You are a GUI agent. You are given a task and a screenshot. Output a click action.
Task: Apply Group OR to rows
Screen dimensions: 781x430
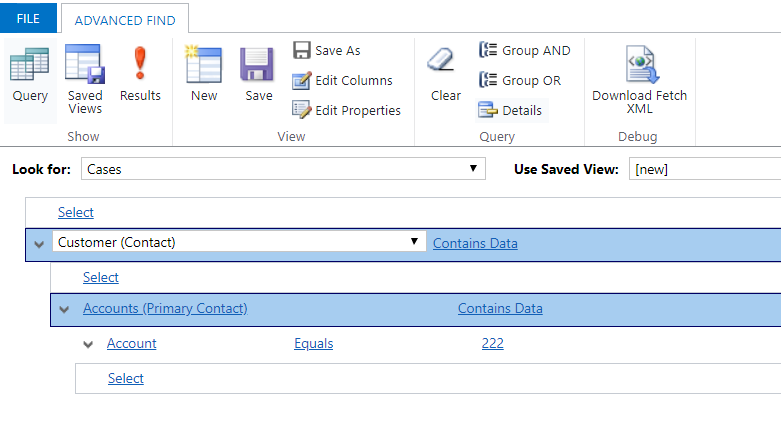(520, 80)
